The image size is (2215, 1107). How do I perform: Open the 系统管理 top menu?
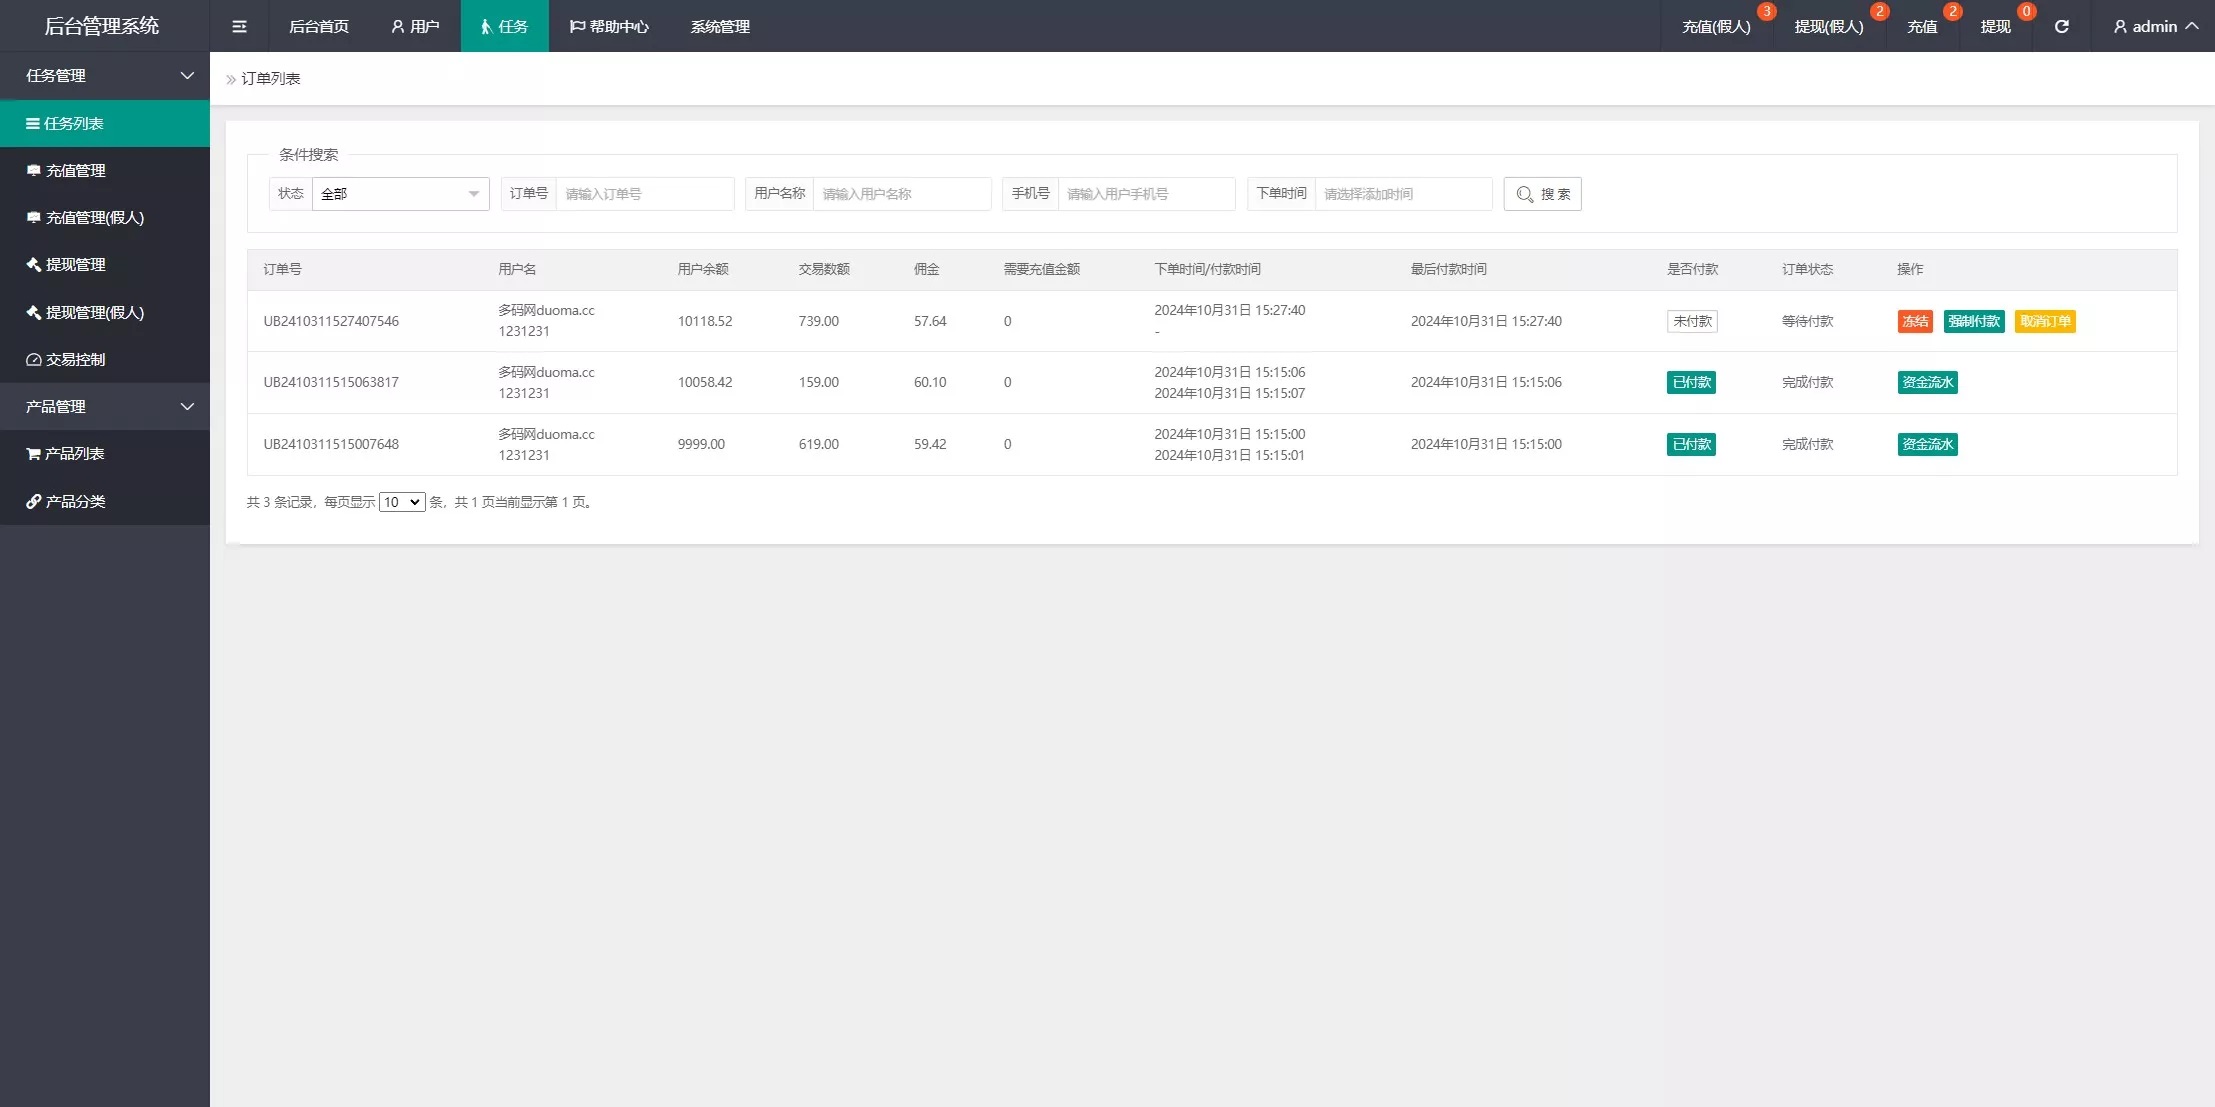pos(720,26)
